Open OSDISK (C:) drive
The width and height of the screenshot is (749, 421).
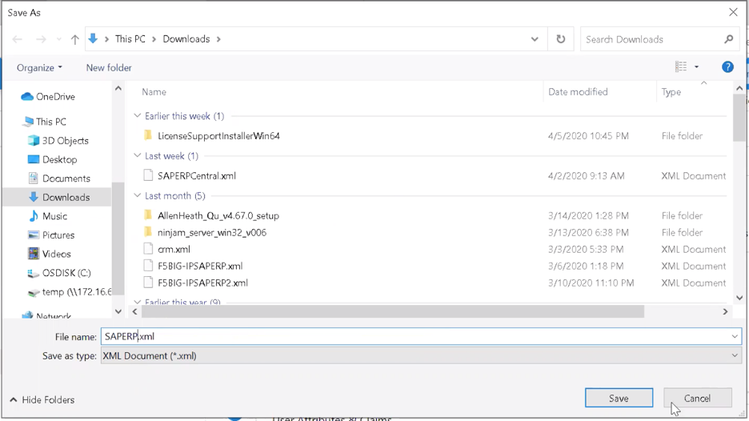pos(59,273)
